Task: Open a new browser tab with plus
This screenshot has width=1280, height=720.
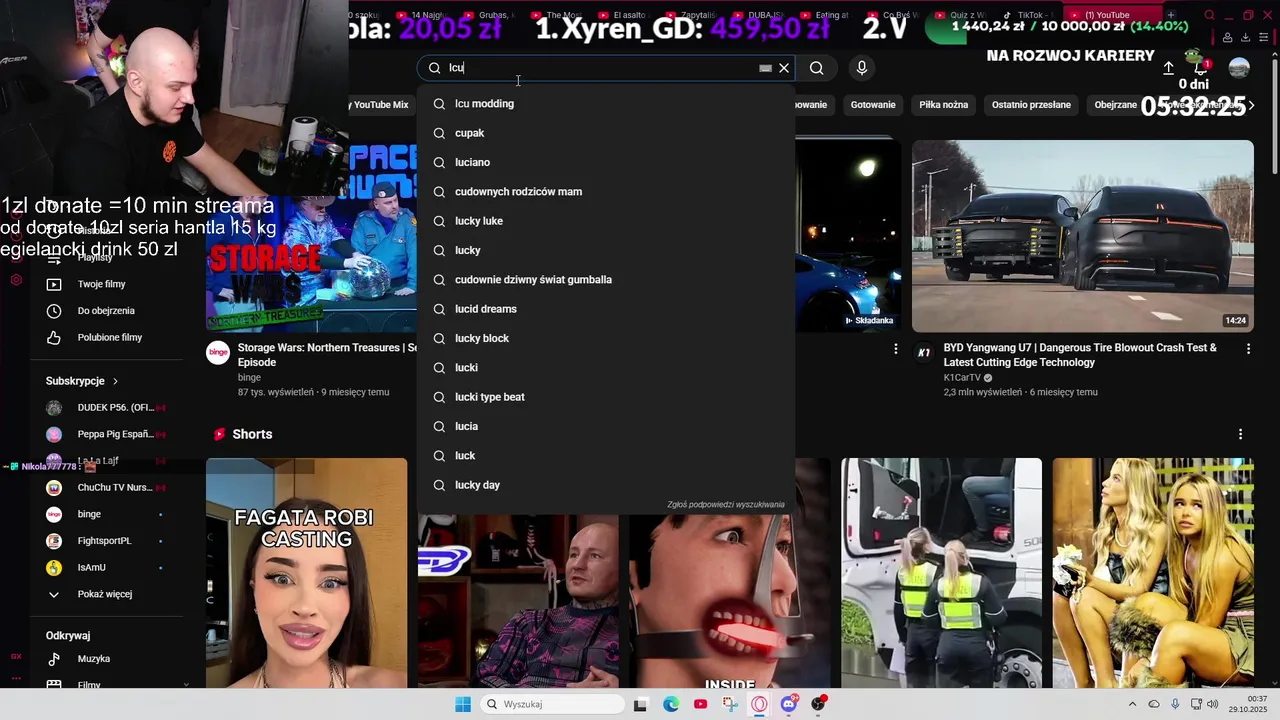Action: [x=1171, y=15]
